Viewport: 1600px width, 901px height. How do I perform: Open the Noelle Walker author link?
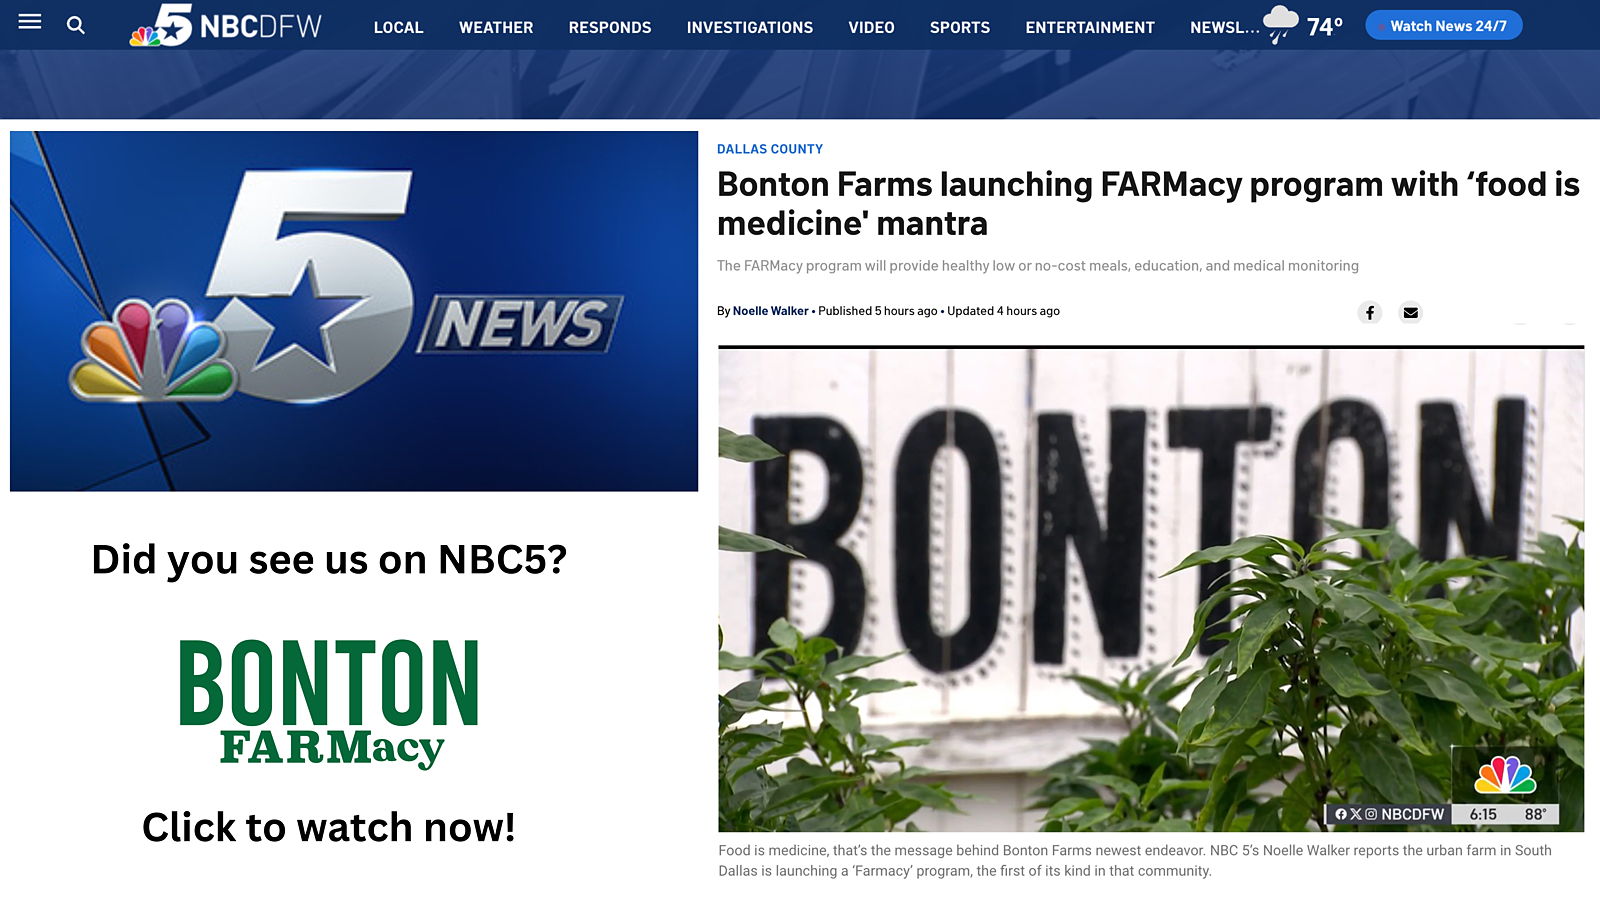770,311
